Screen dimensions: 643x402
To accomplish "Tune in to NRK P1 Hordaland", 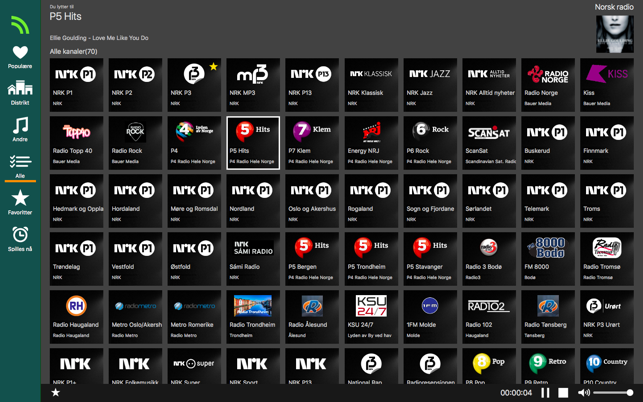I will (x=135, y=201).
